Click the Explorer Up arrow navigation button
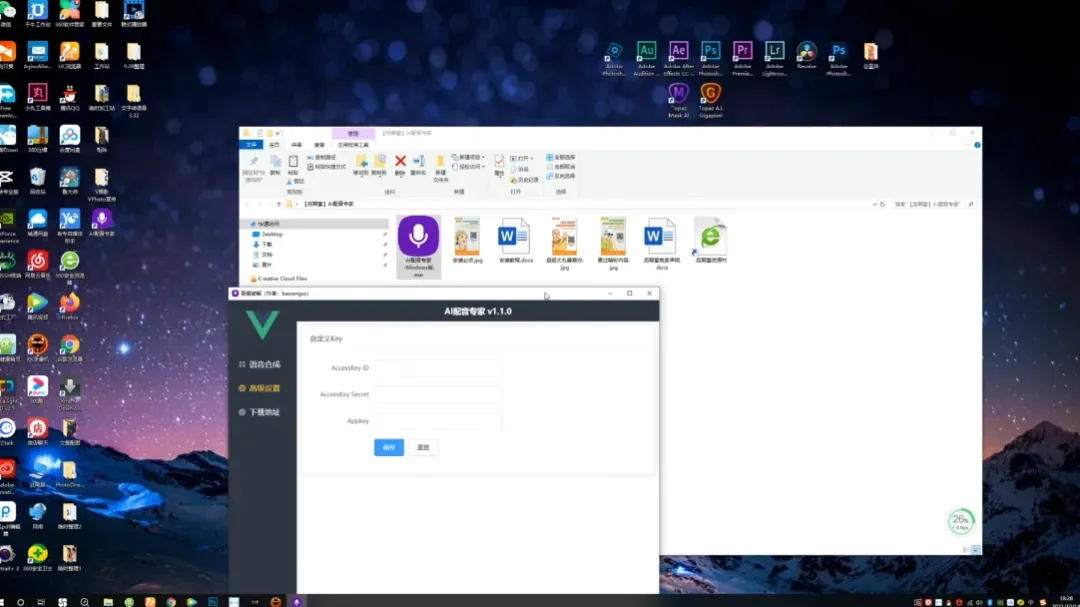1080x607 pixels. tap(278, 205)
